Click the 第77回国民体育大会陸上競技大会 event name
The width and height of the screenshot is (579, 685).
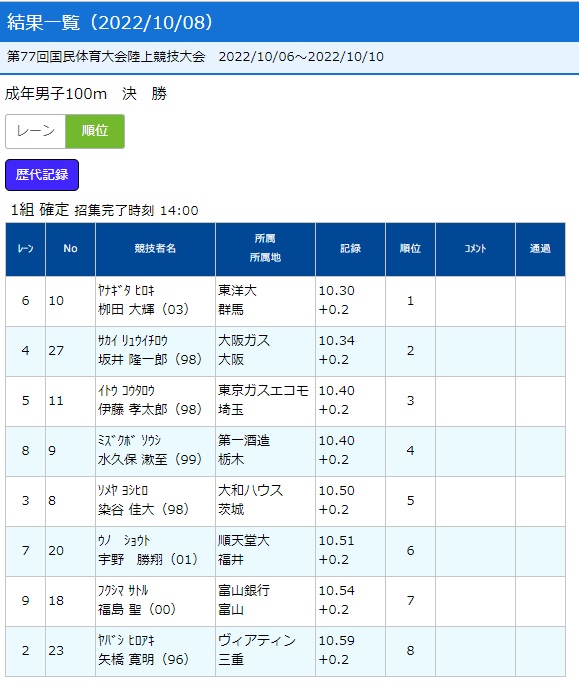[x=106, y=57]
